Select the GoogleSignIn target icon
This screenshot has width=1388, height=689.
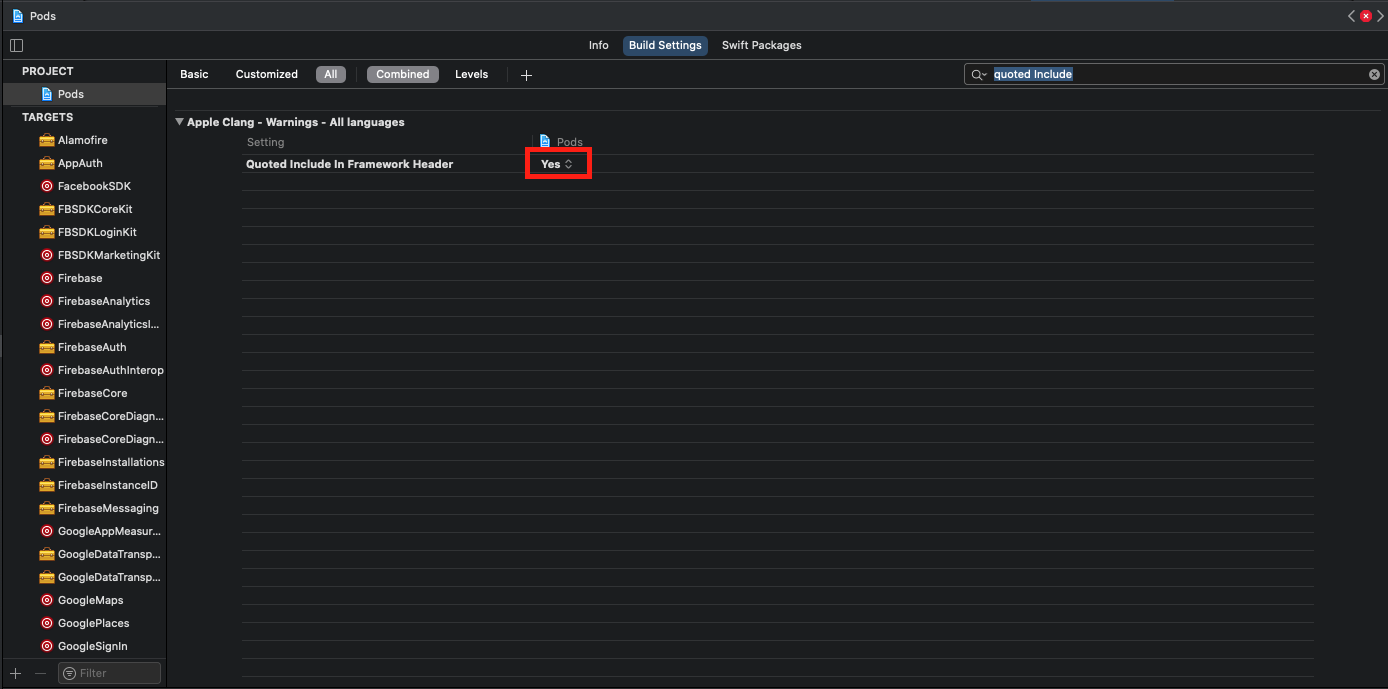[x=46, y=647]
